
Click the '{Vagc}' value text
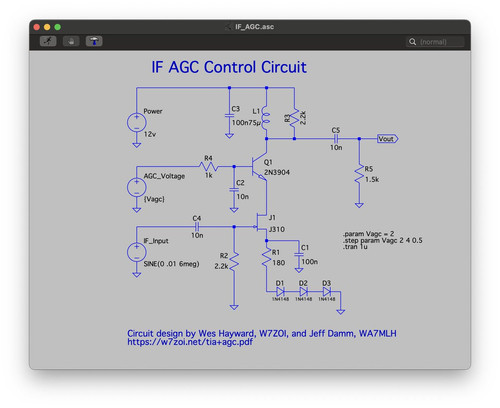pos(154,199)
